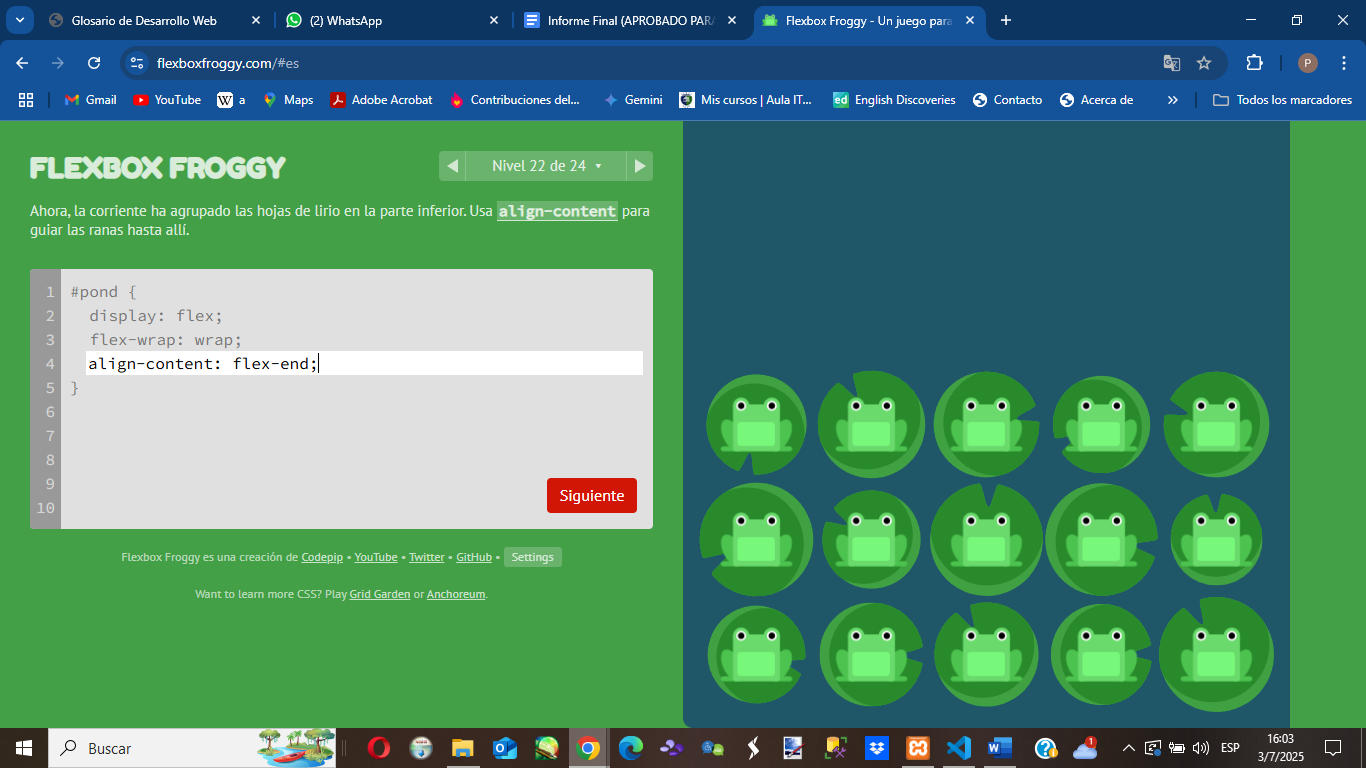Open the Maps bookmark
This screenshot has width=1366, height=768.
tap(288, 100)
